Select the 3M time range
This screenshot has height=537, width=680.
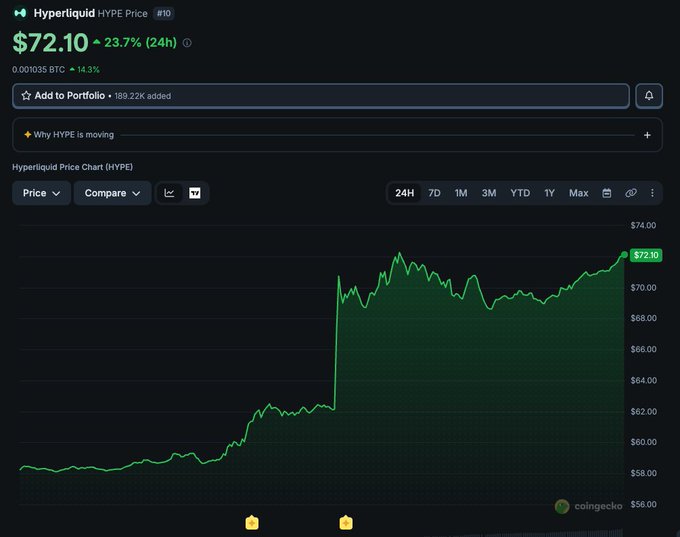click(x=489, y=193)
